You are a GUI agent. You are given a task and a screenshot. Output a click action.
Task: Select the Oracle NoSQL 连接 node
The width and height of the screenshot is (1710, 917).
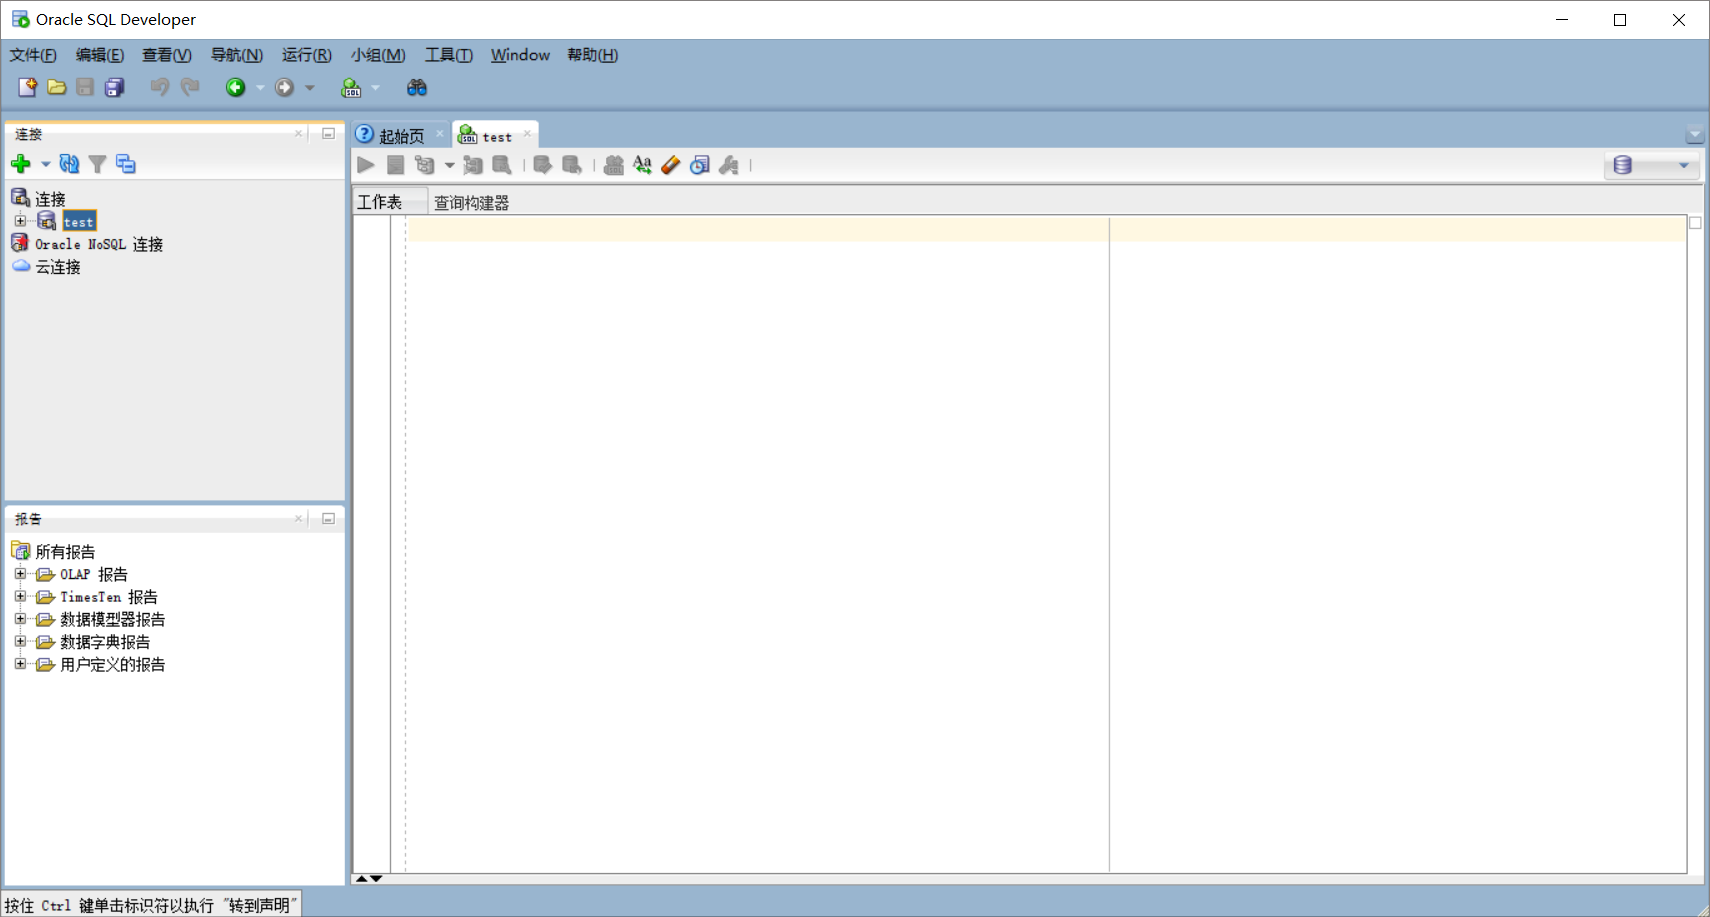click(x=99, y=244)
